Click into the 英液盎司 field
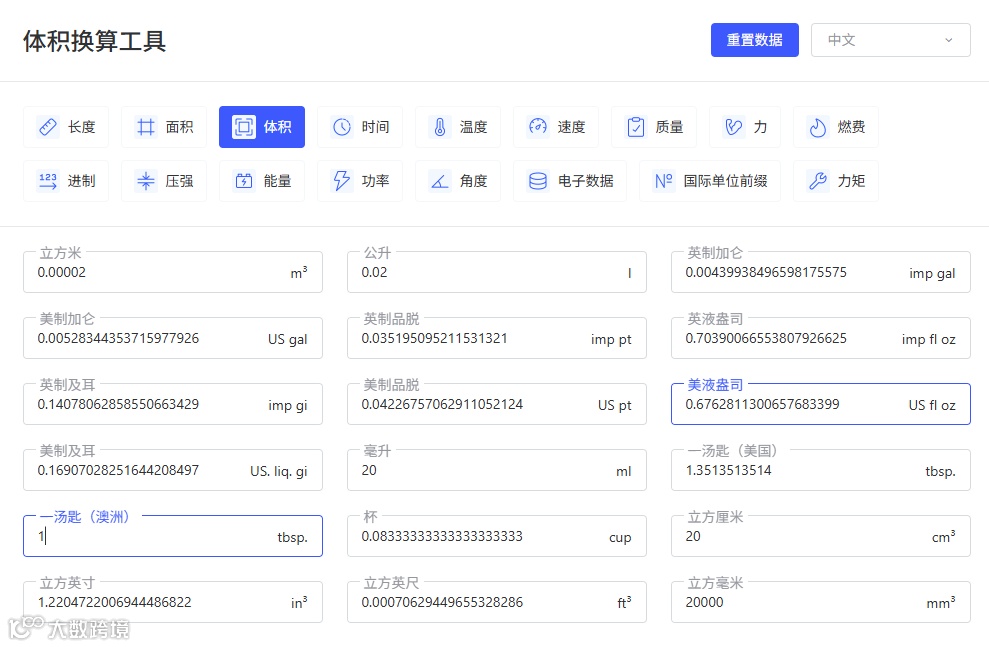The width and height of the screenshot is (989, 647). (x=821, y=338)
